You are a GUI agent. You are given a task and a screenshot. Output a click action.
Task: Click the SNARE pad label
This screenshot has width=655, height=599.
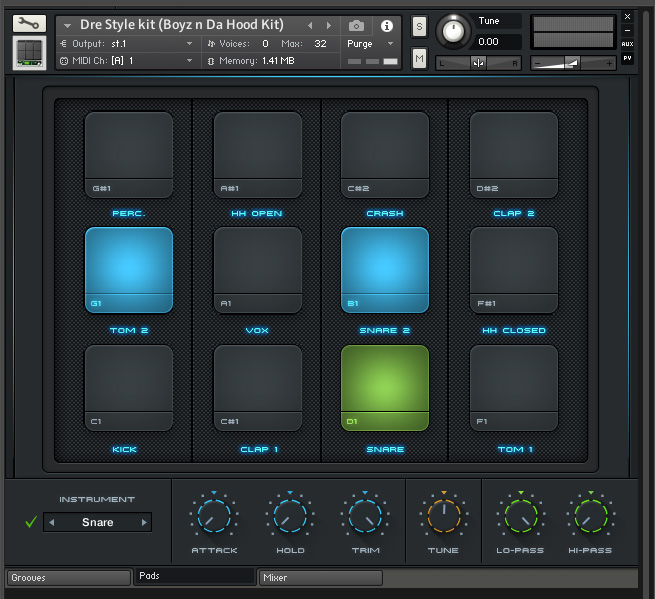point(385,449)
